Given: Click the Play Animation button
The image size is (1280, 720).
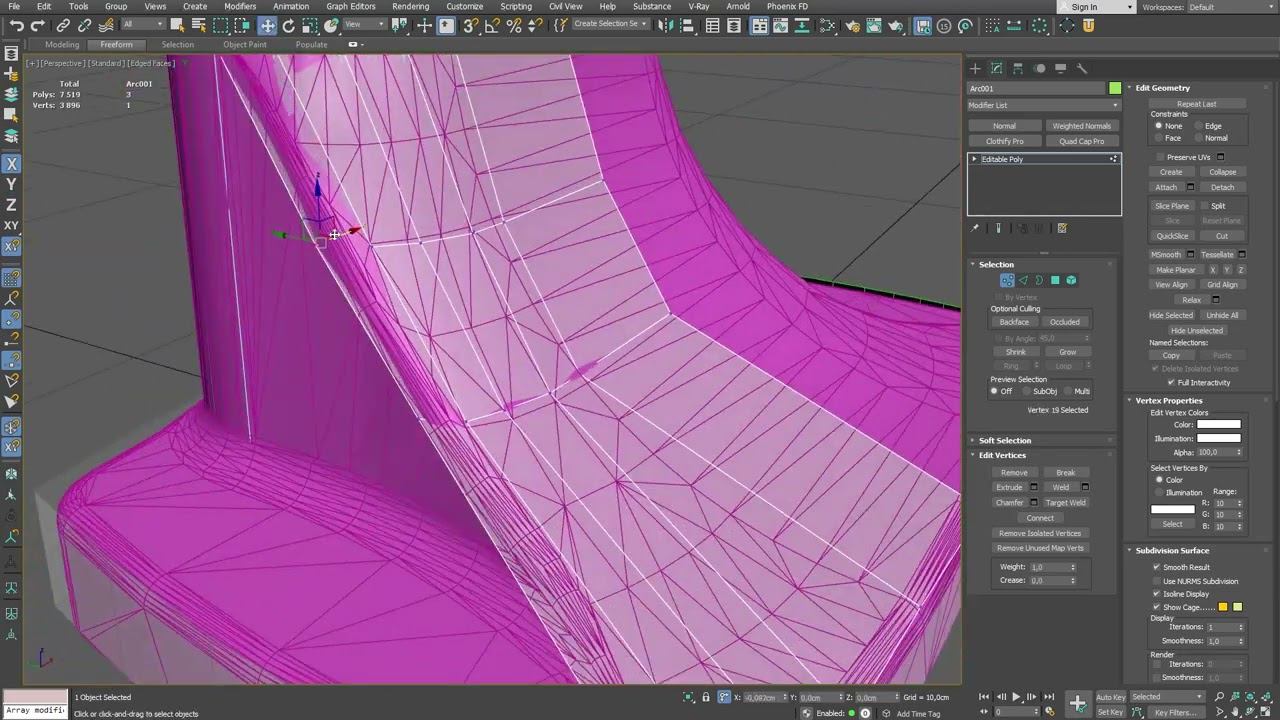Looking at the screenshot, I should [x=1016, y=697].
